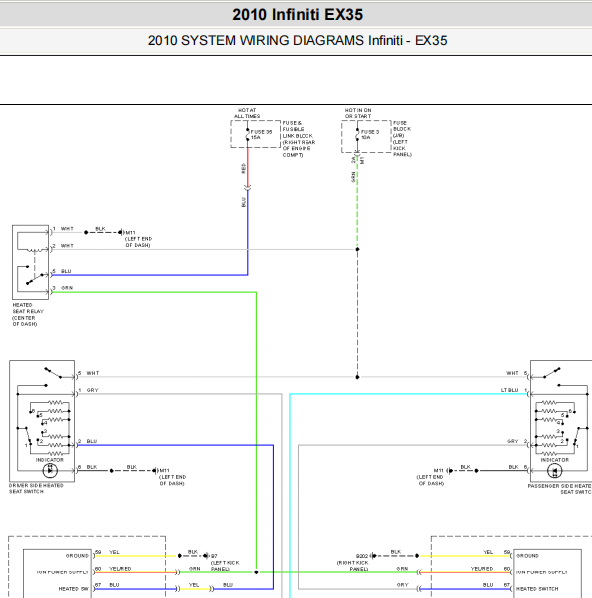This screenshot has width=592, height=598.
Task: Select the "WHT" label at driver switch pin 5
Action: coord(93,373)
